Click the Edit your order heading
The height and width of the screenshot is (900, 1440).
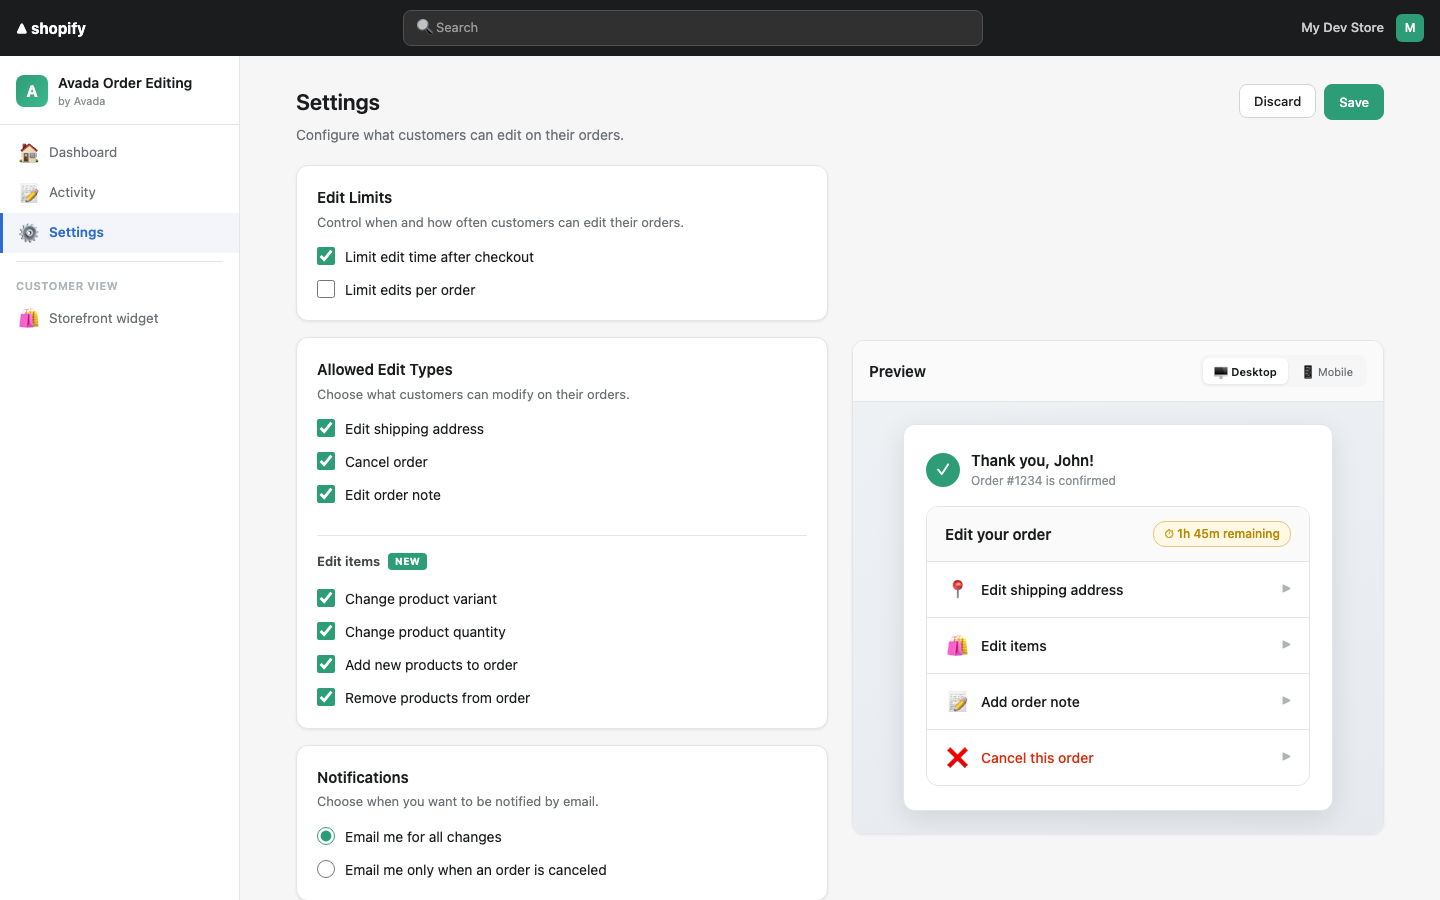tap(998, 535)
